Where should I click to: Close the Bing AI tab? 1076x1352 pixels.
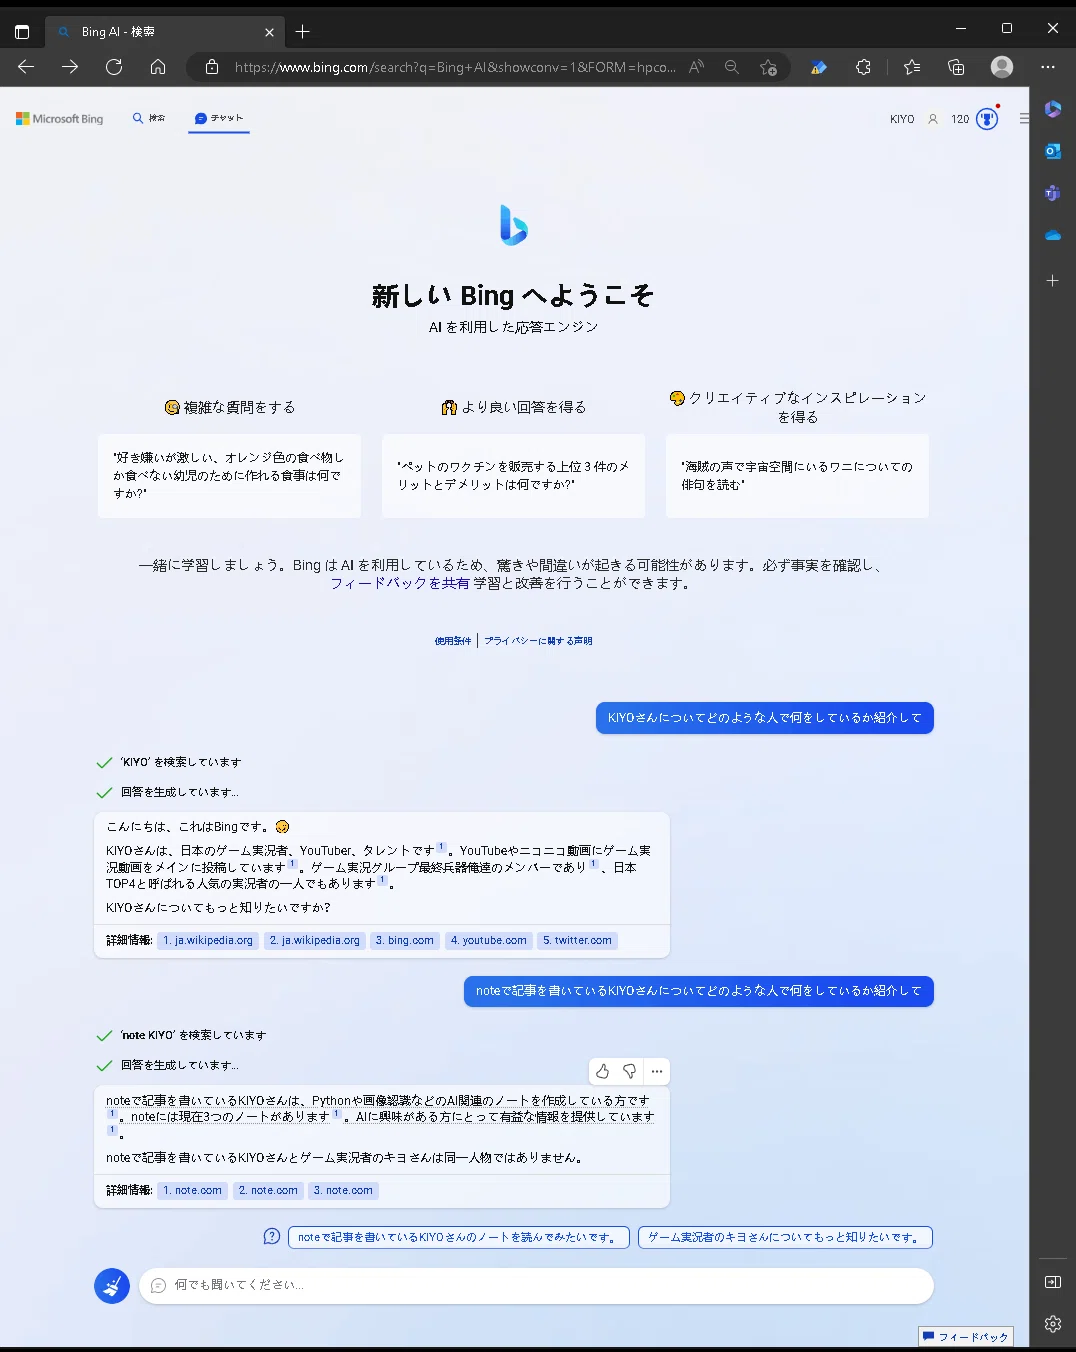tap(269, 32)
